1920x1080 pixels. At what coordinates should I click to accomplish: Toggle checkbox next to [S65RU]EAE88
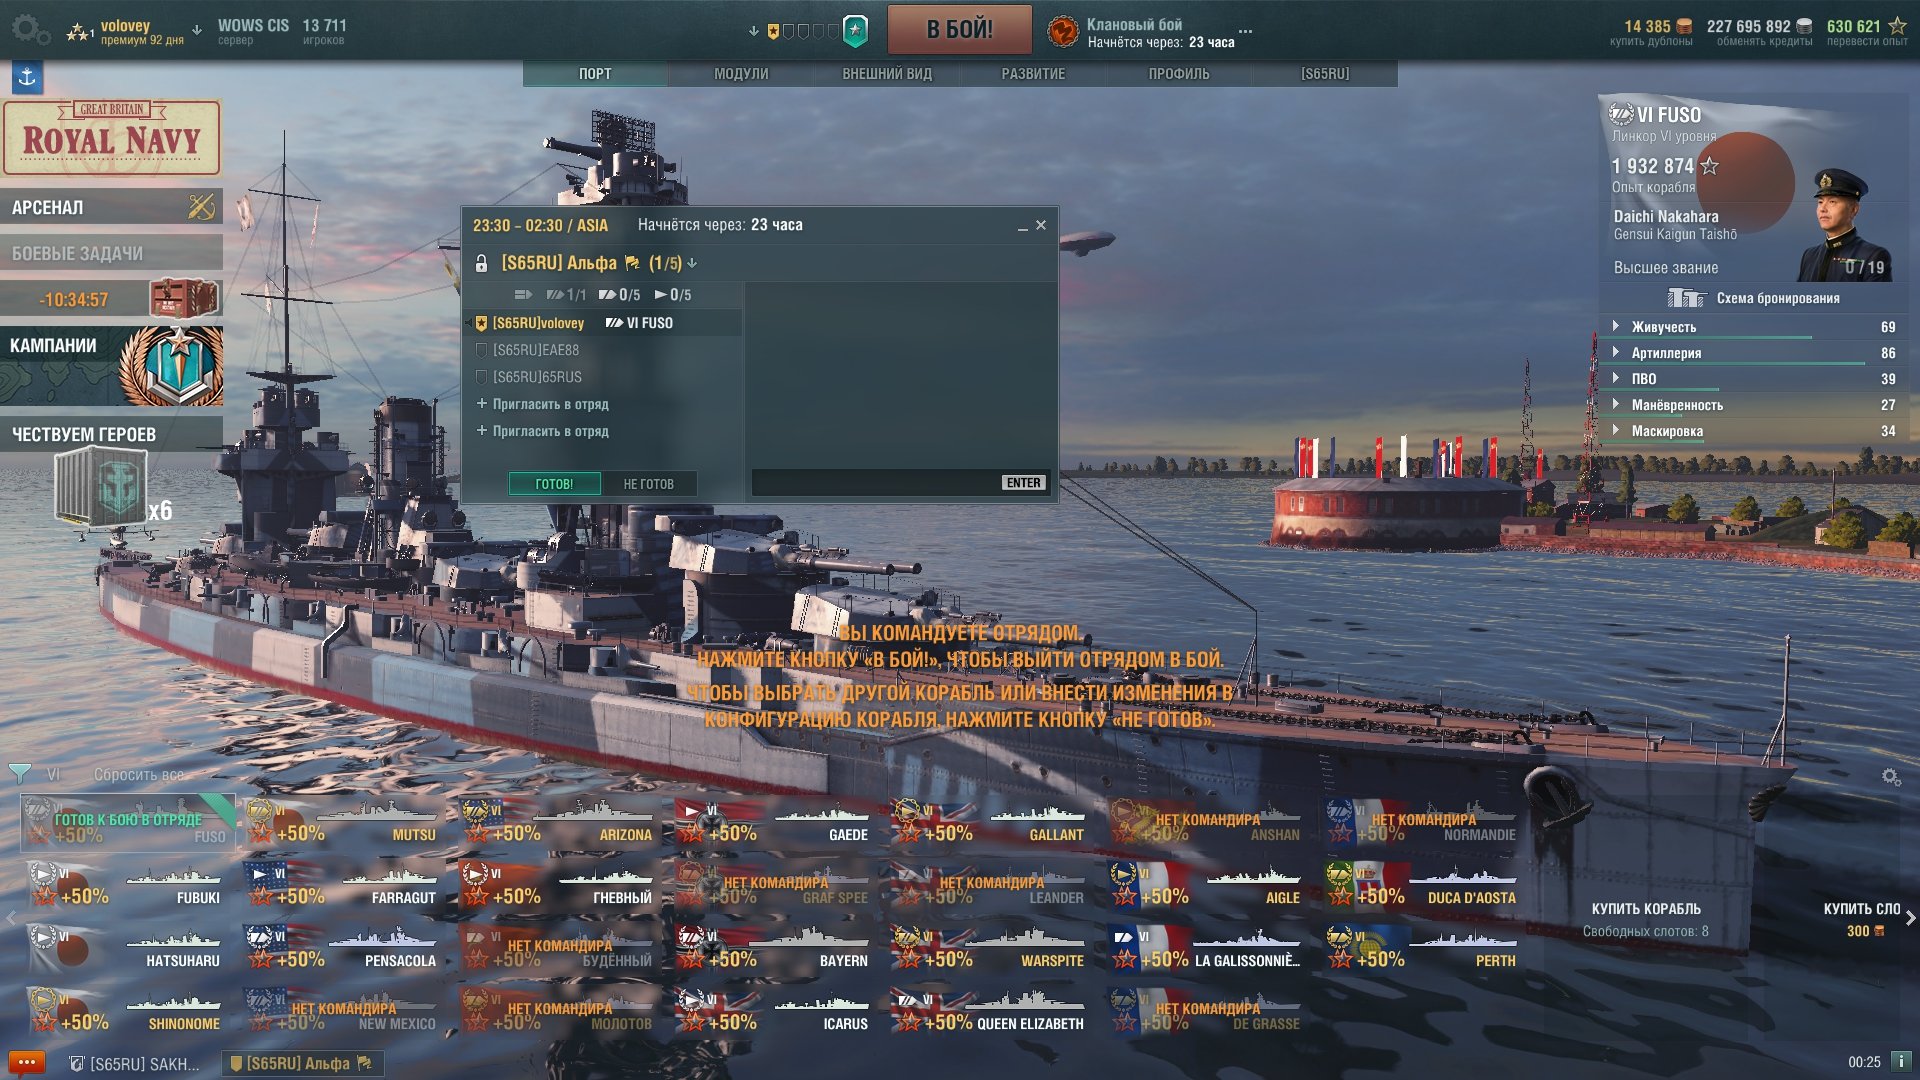[481, 350]
